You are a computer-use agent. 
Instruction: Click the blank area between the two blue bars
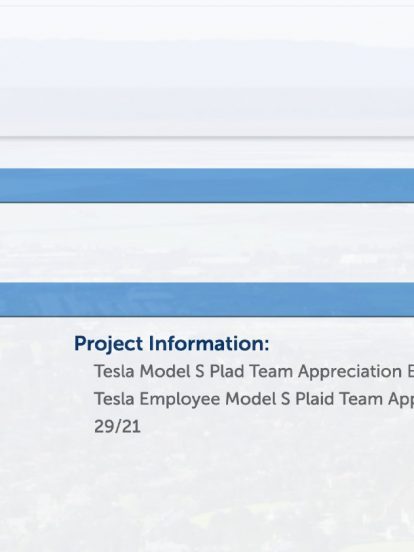[x=207, y=243]
